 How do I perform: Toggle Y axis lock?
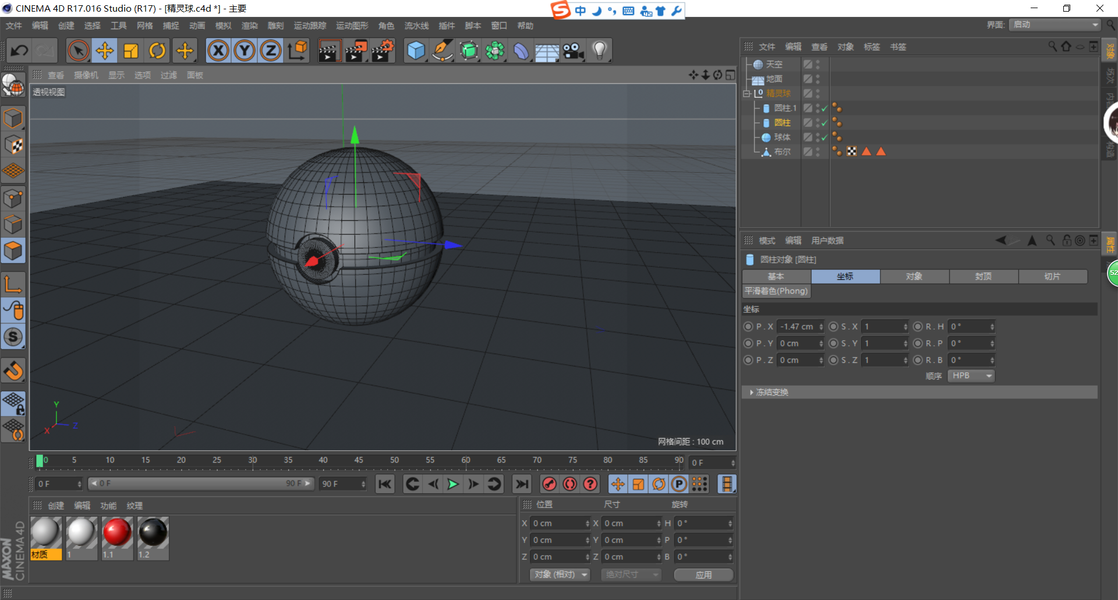point(245,51)
